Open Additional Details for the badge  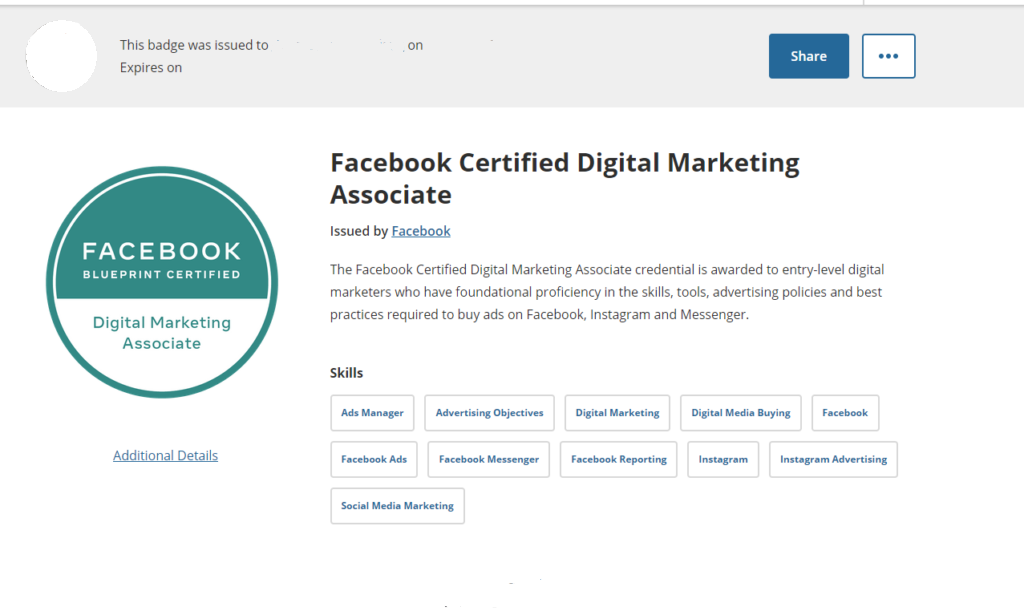165,455
